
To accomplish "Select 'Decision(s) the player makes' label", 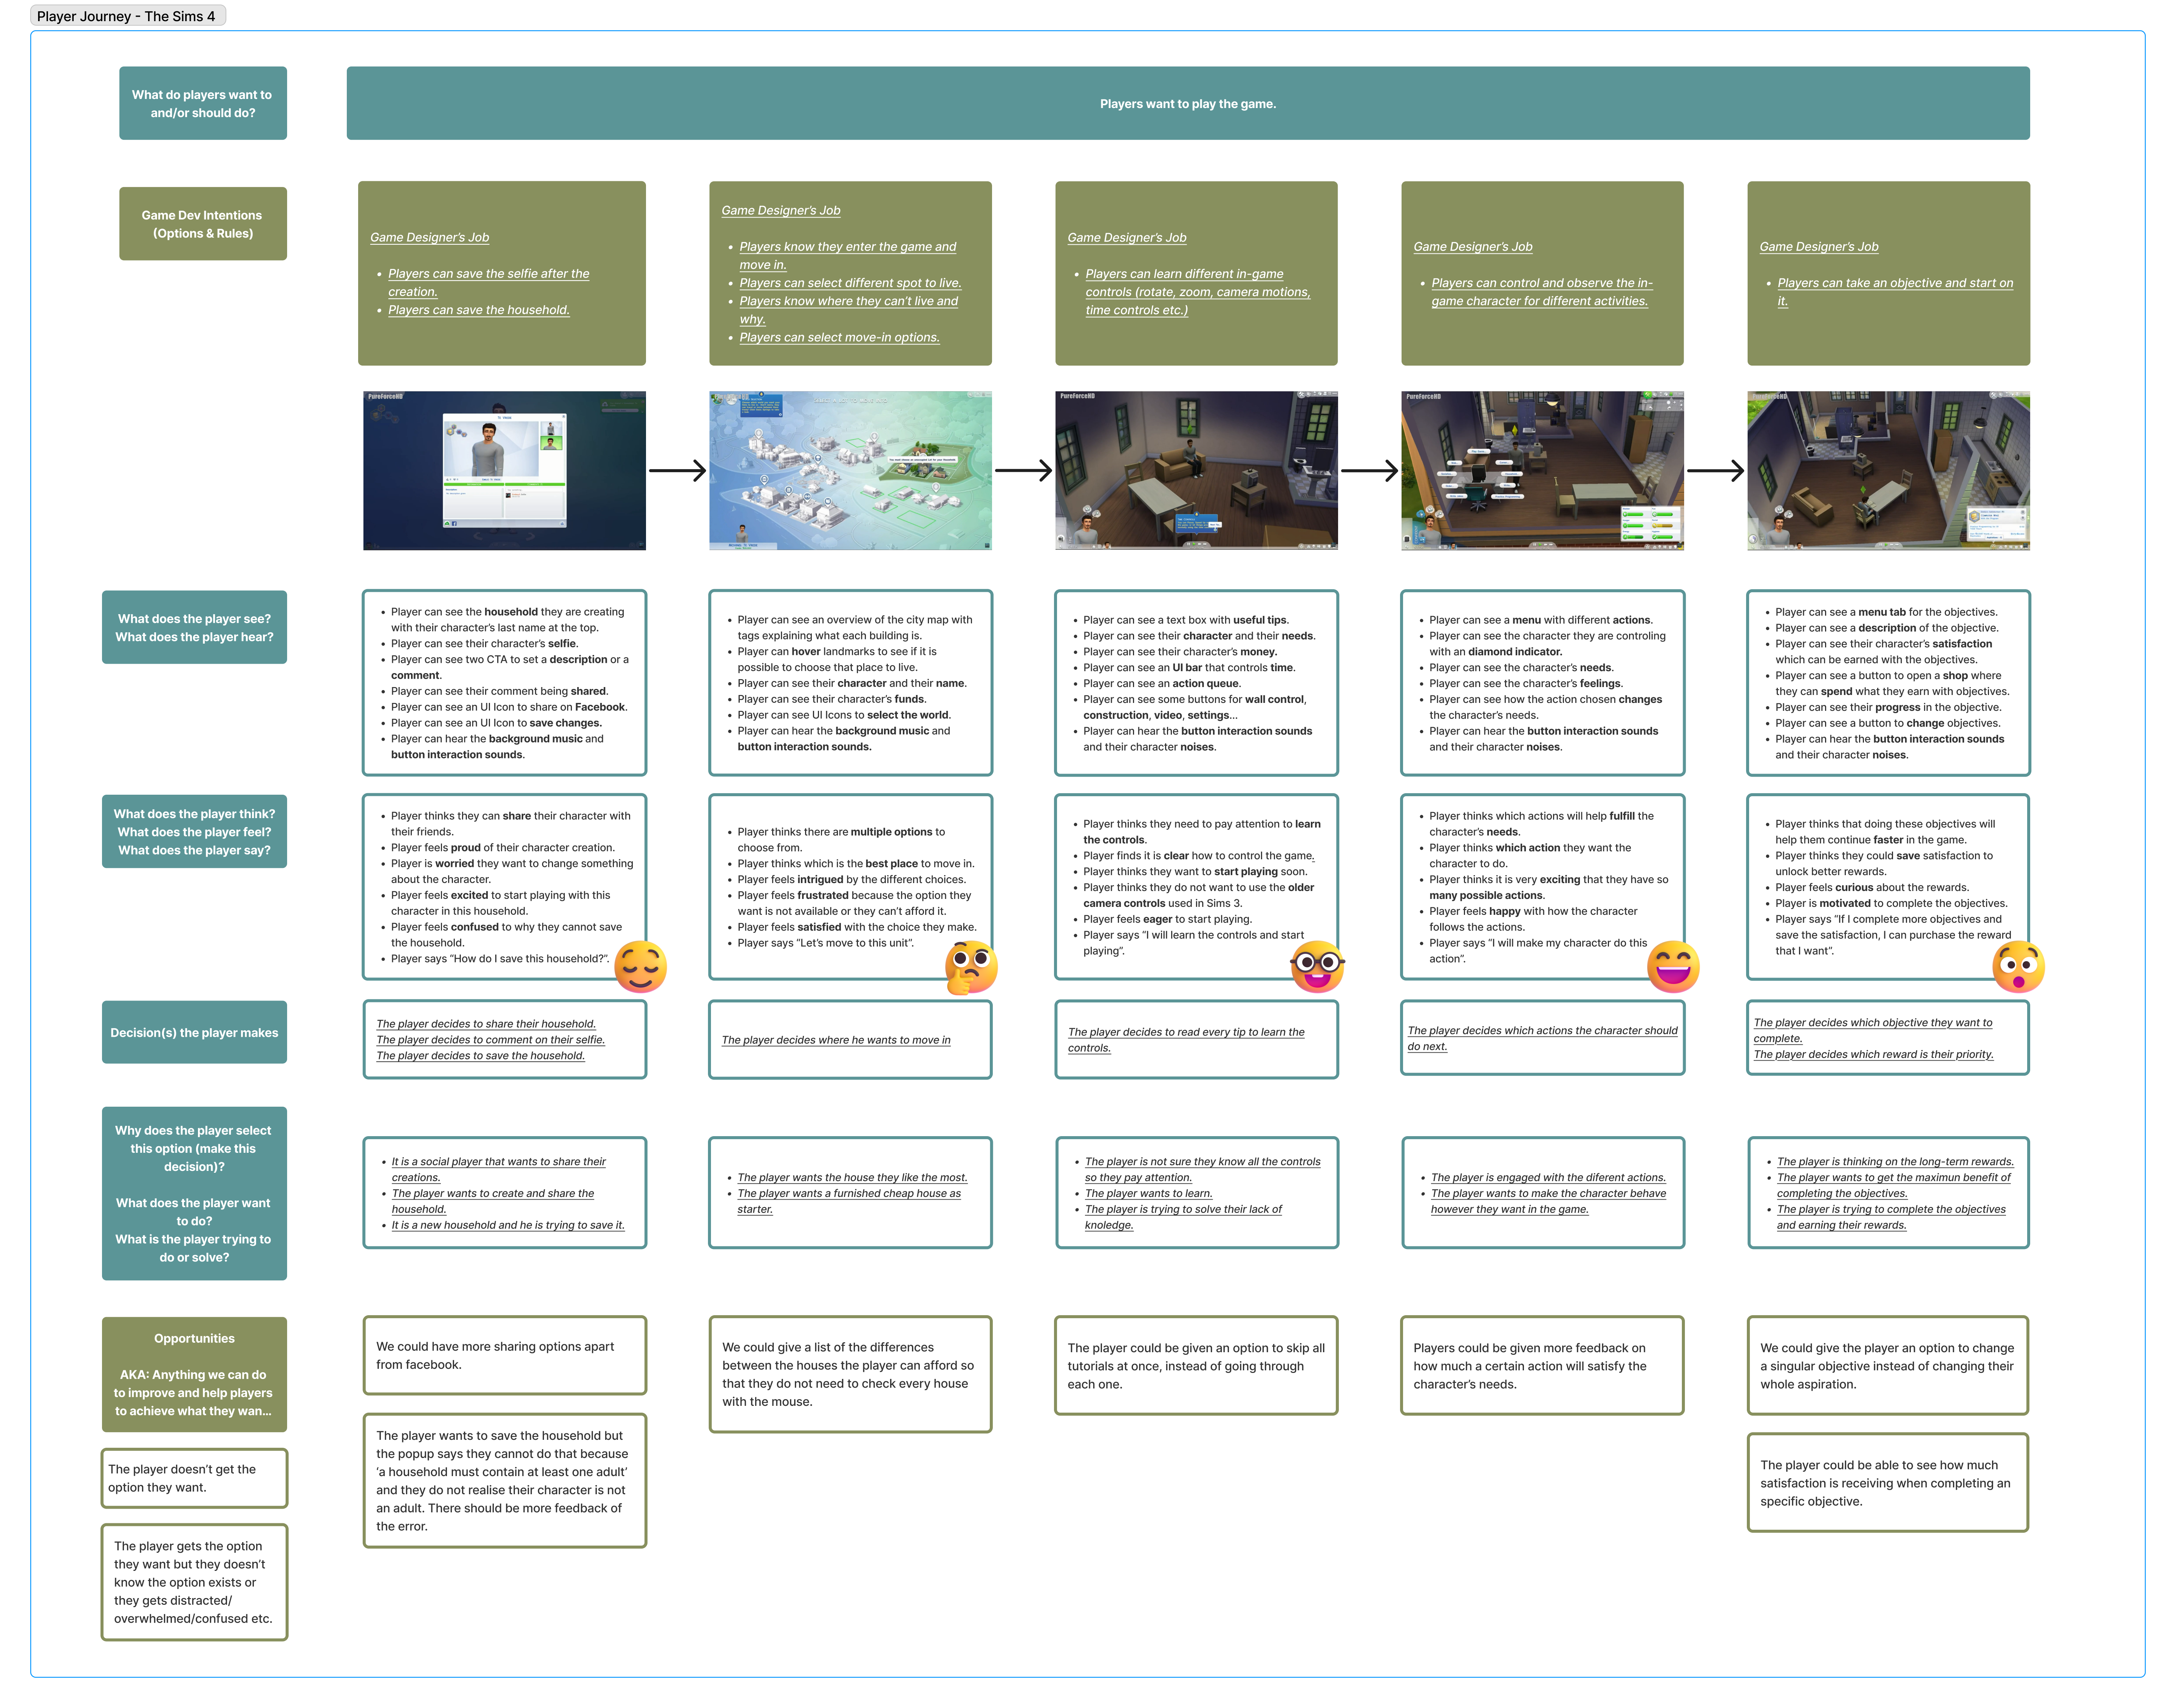I will click(194, 1032).
